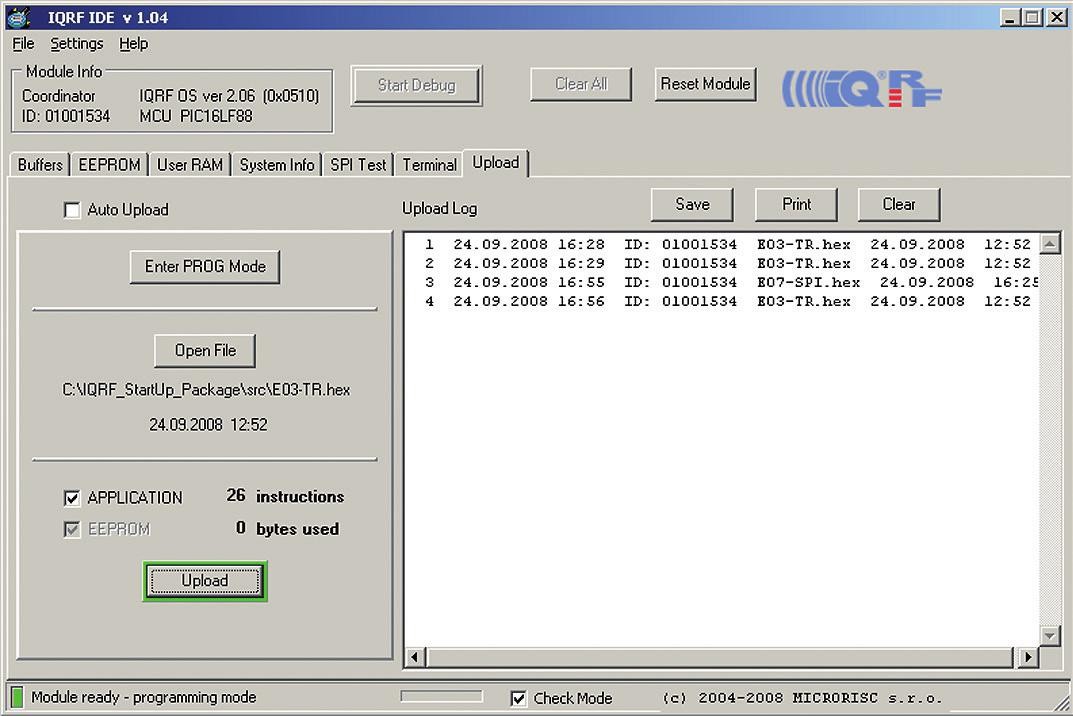The width and height of the screenshot is (1073, 716).
Task: Click the green module status indicator
Action: coord(17,697)
